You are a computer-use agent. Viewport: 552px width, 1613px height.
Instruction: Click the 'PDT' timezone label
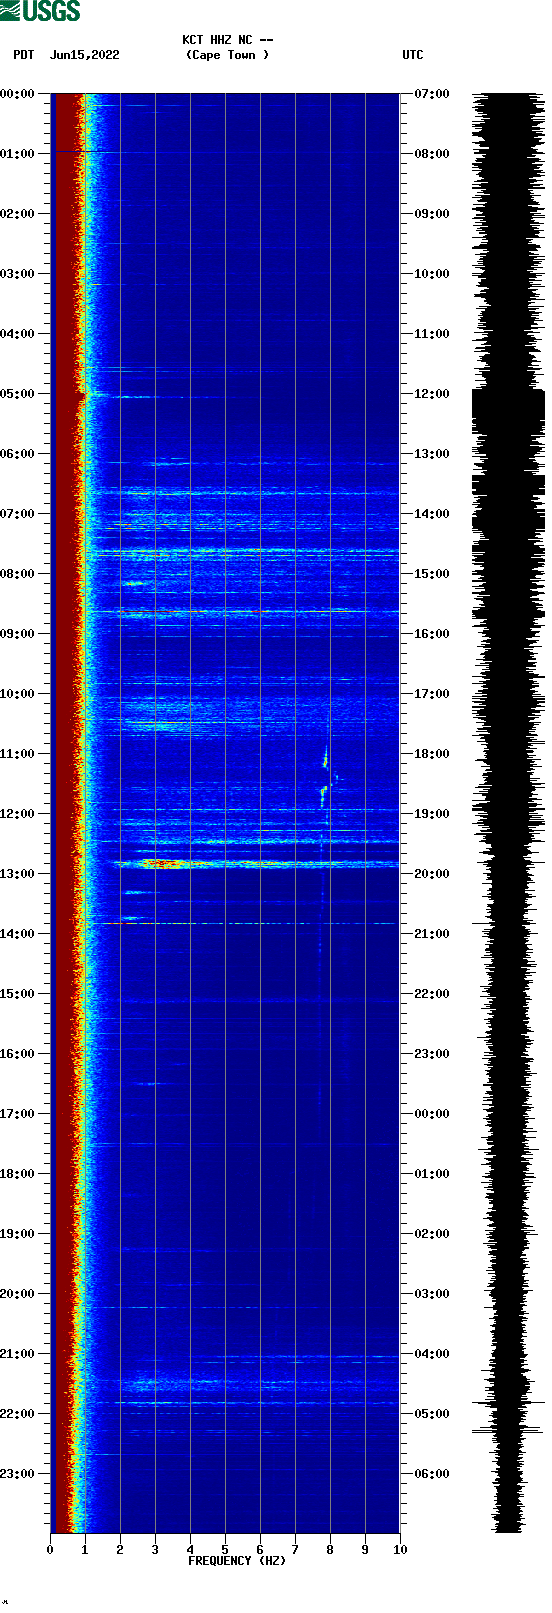click(x=24, y=55)
